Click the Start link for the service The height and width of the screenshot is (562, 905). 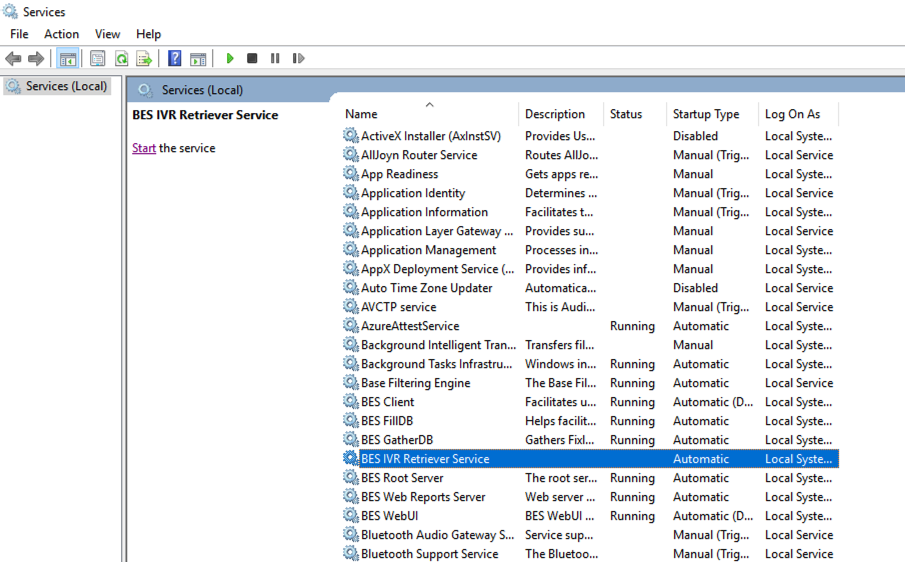tap(144, 148)
